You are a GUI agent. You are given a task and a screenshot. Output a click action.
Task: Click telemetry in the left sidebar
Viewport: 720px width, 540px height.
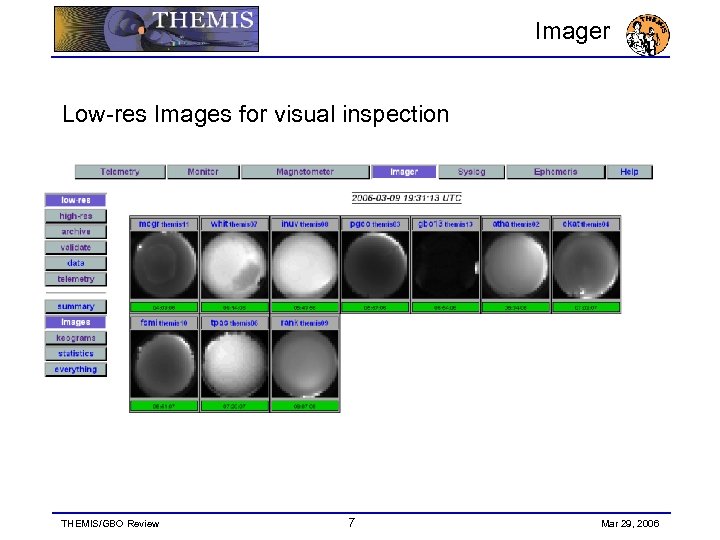[76, 279]
